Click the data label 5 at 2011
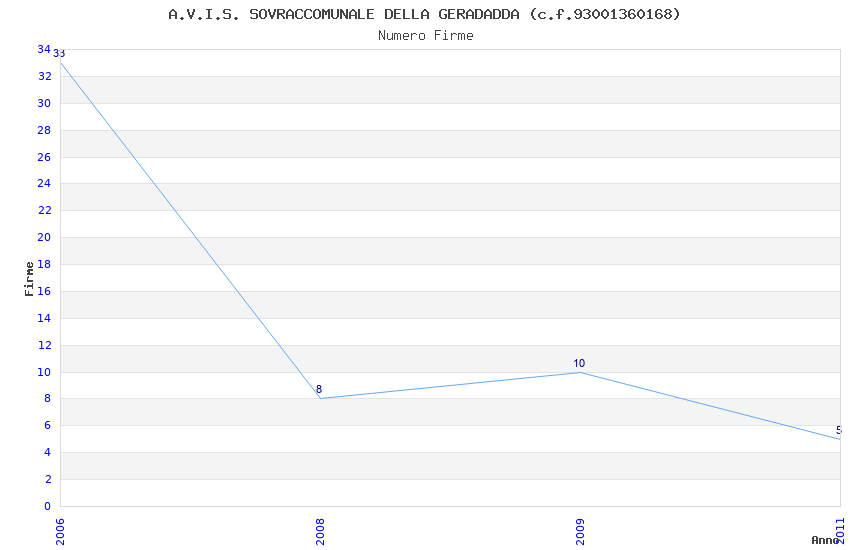Viewport: 850px width, 550px height. [839, 430]
